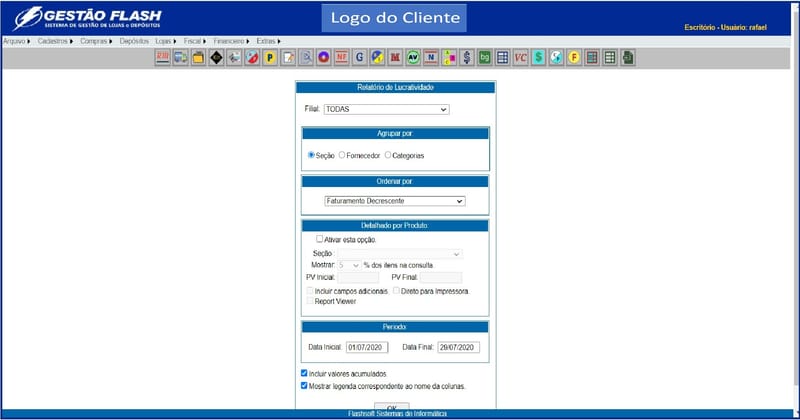Screen dimensions: 800x420
Task: Uncheck 'Incluir valores acumulados'
Action: [x=305, y=373]
